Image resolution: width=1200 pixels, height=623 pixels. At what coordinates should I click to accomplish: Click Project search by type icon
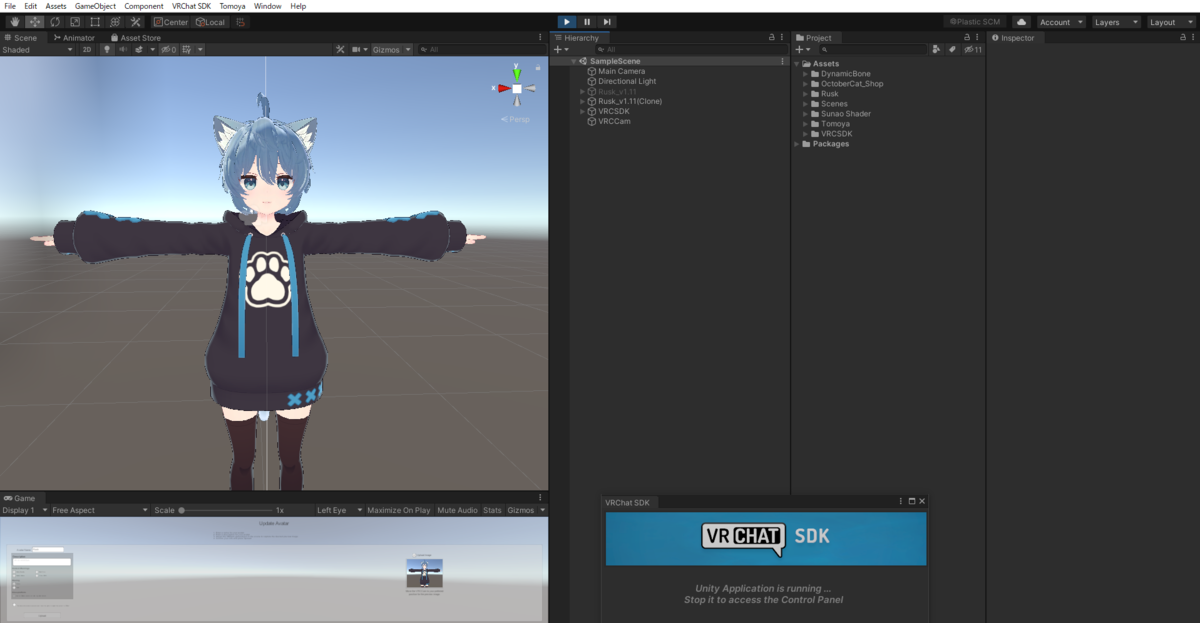tap(936, 49)
